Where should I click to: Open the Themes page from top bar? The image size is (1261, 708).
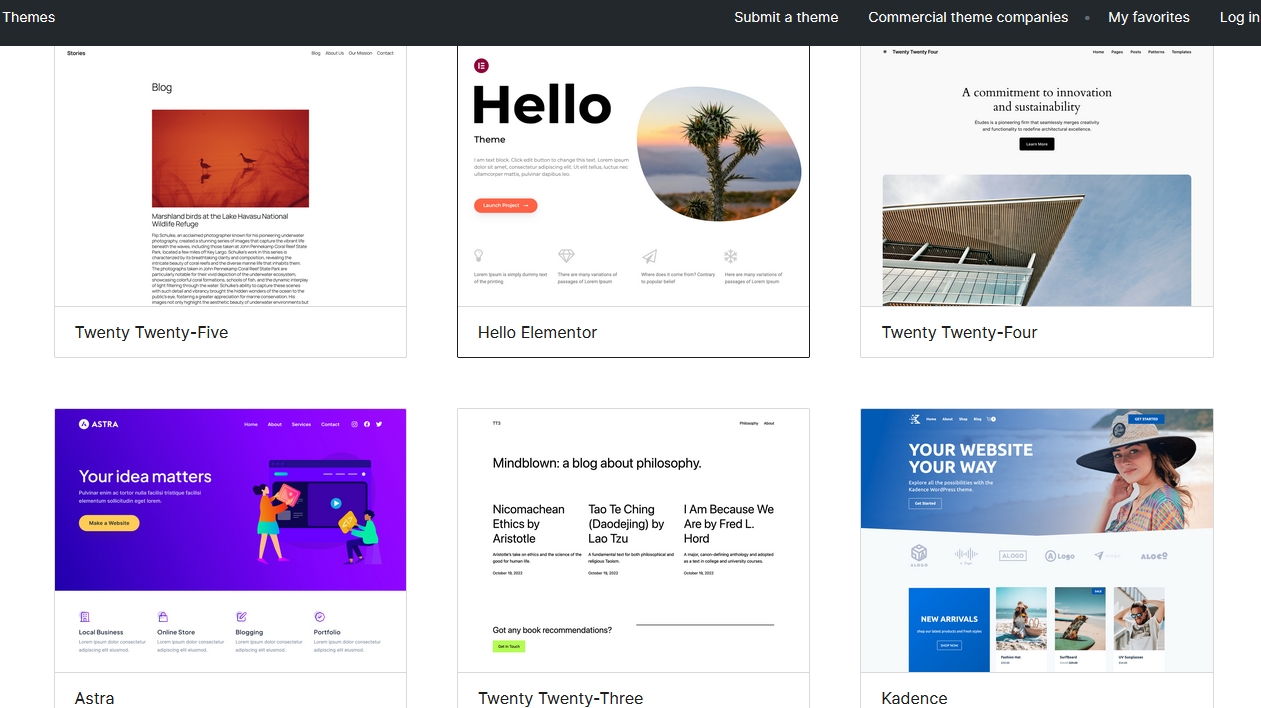pyautogui.click(x=28, y=17)
